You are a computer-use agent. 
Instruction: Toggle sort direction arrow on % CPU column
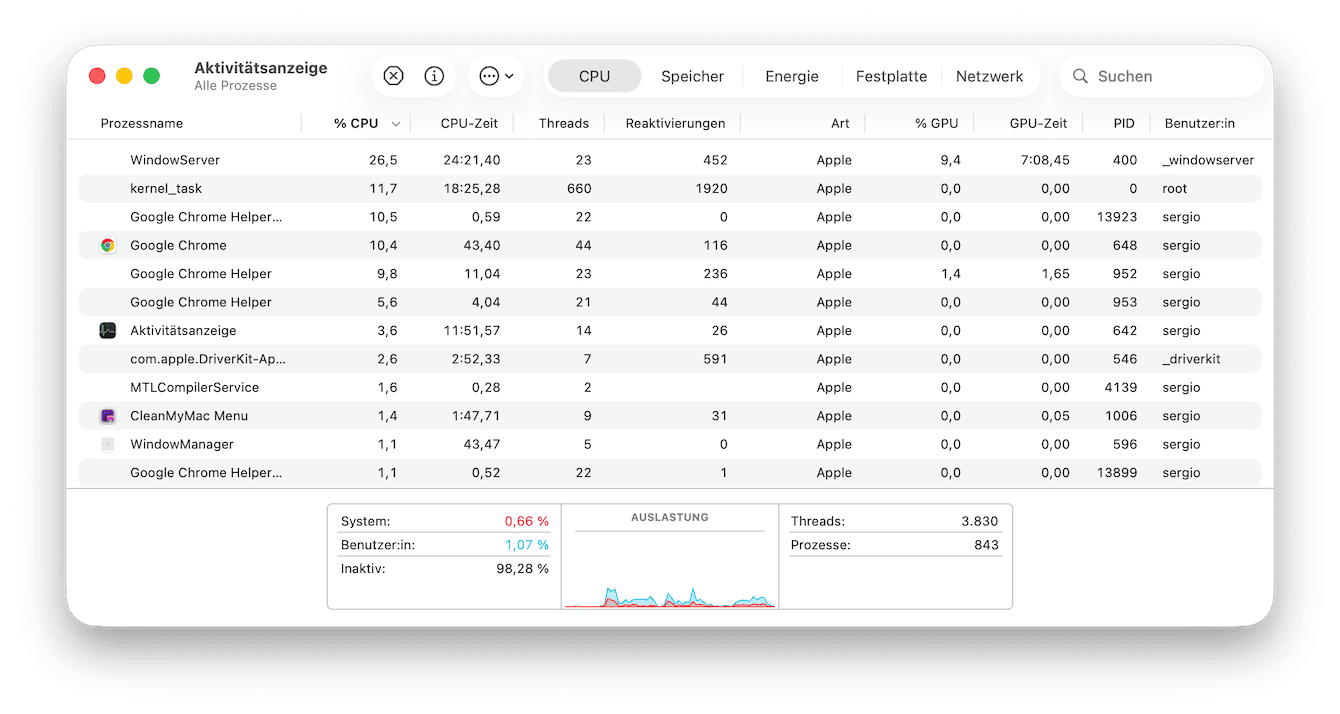coord(396,124)
